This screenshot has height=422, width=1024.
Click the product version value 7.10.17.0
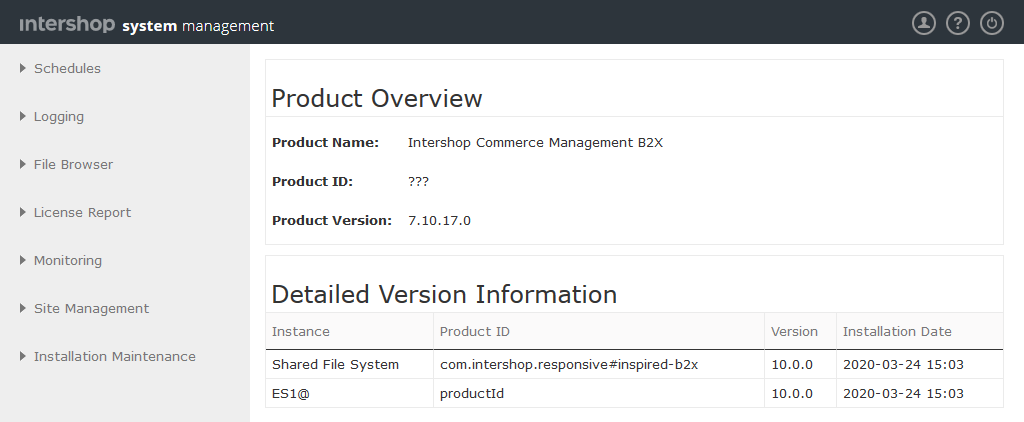pyautogui.click(x=440, y=221)
